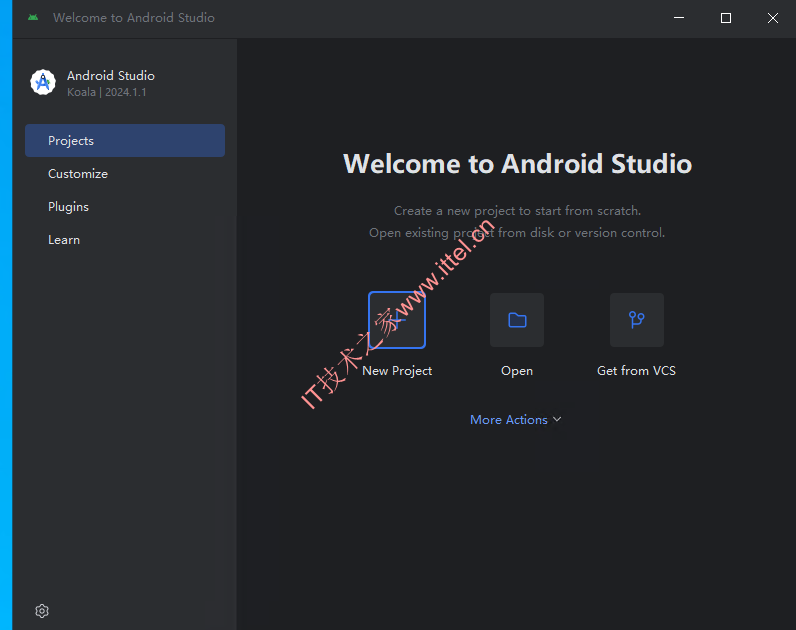Open settings via the gear icon
This screenshot has height=630, width=796.
click(42, 611)
